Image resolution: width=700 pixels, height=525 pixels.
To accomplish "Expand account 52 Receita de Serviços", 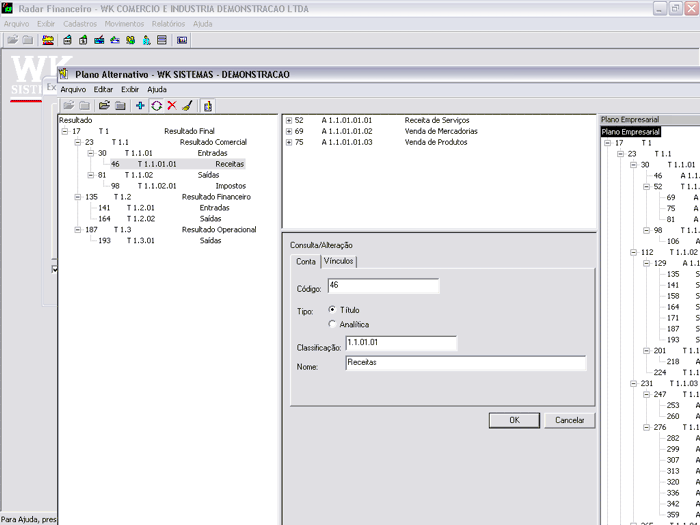I will 289,120.
